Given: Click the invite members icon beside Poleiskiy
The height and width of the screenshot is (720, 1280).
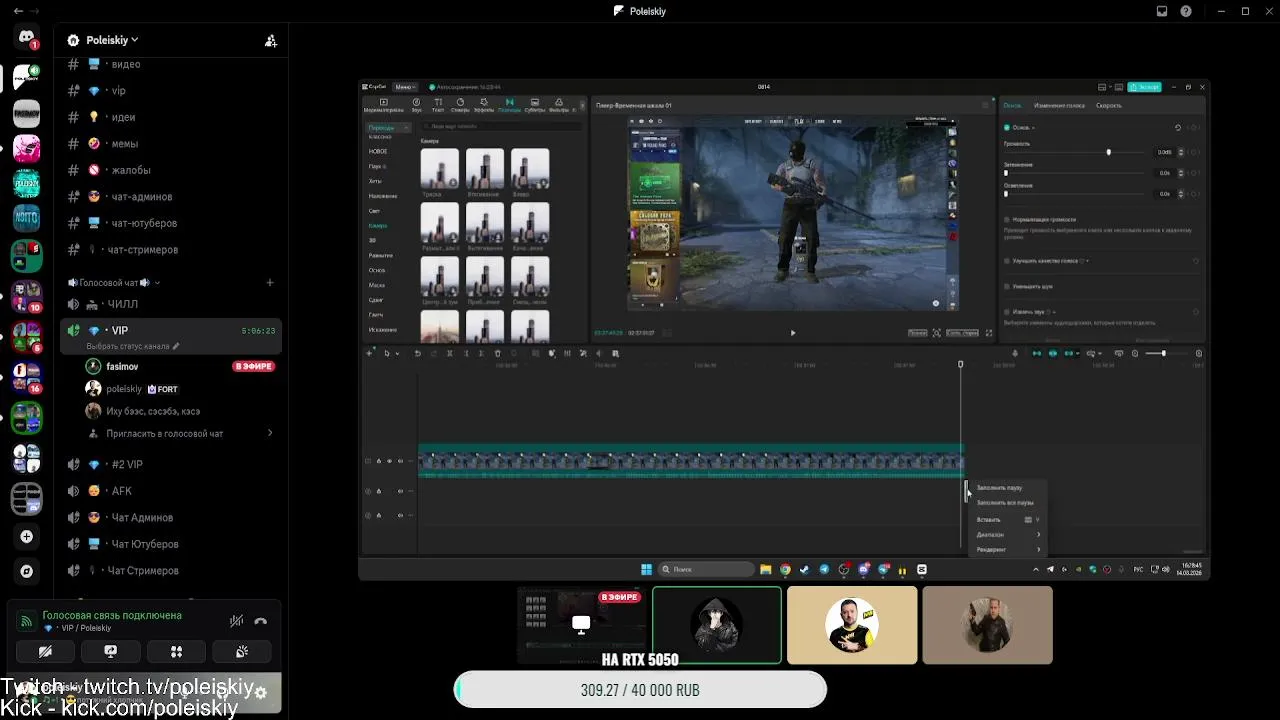Looking at the screenshot, I should 270,41.
